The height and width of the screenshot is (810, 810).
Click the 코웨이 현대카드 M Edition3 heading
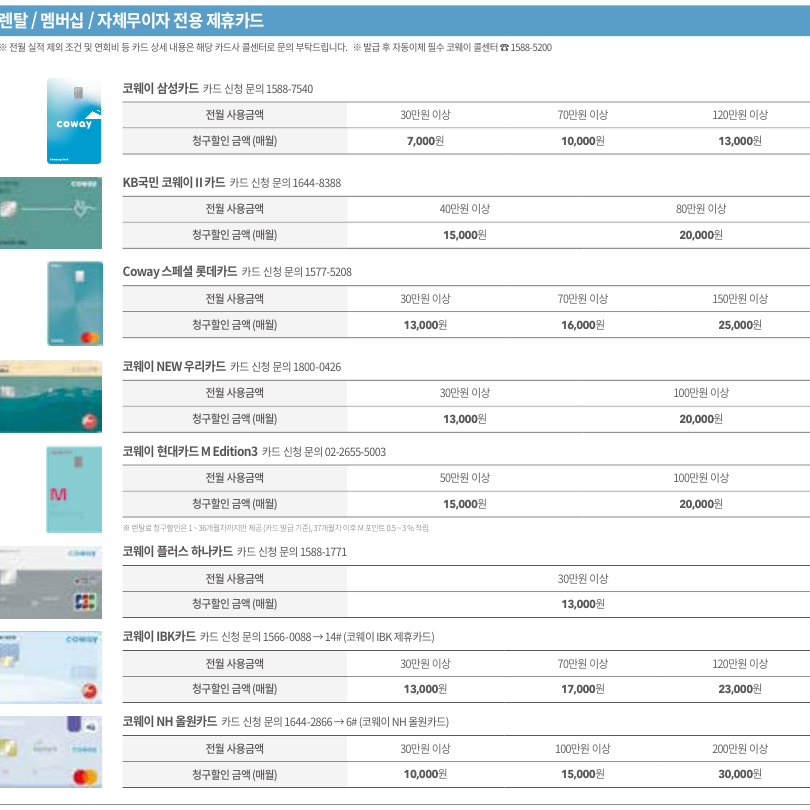coord(190,451)
